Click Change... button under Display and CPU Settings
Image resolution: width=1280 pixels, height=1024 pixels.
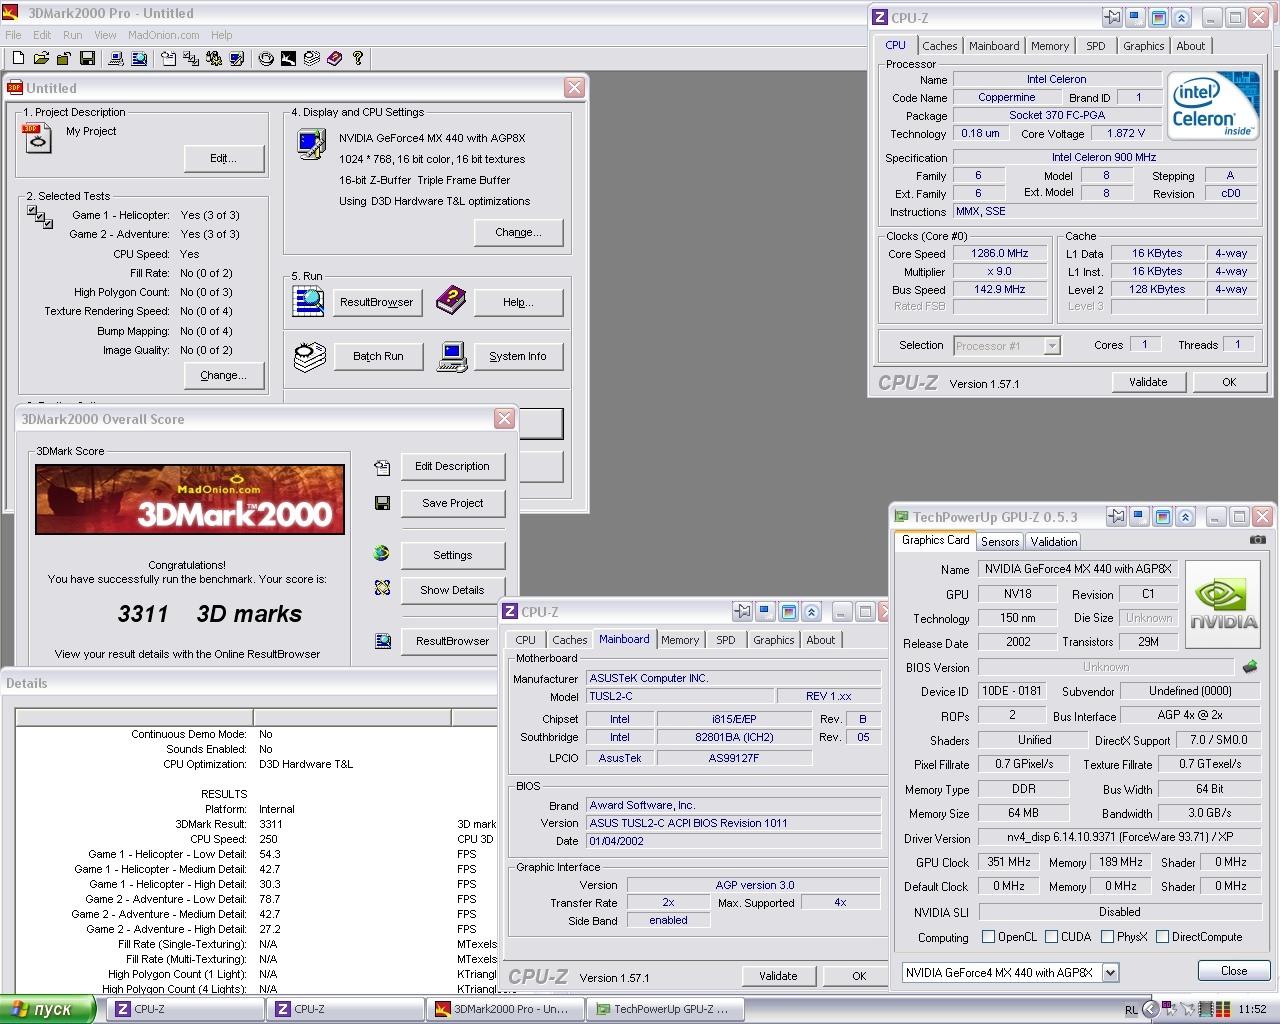click(x=518, y=232)
